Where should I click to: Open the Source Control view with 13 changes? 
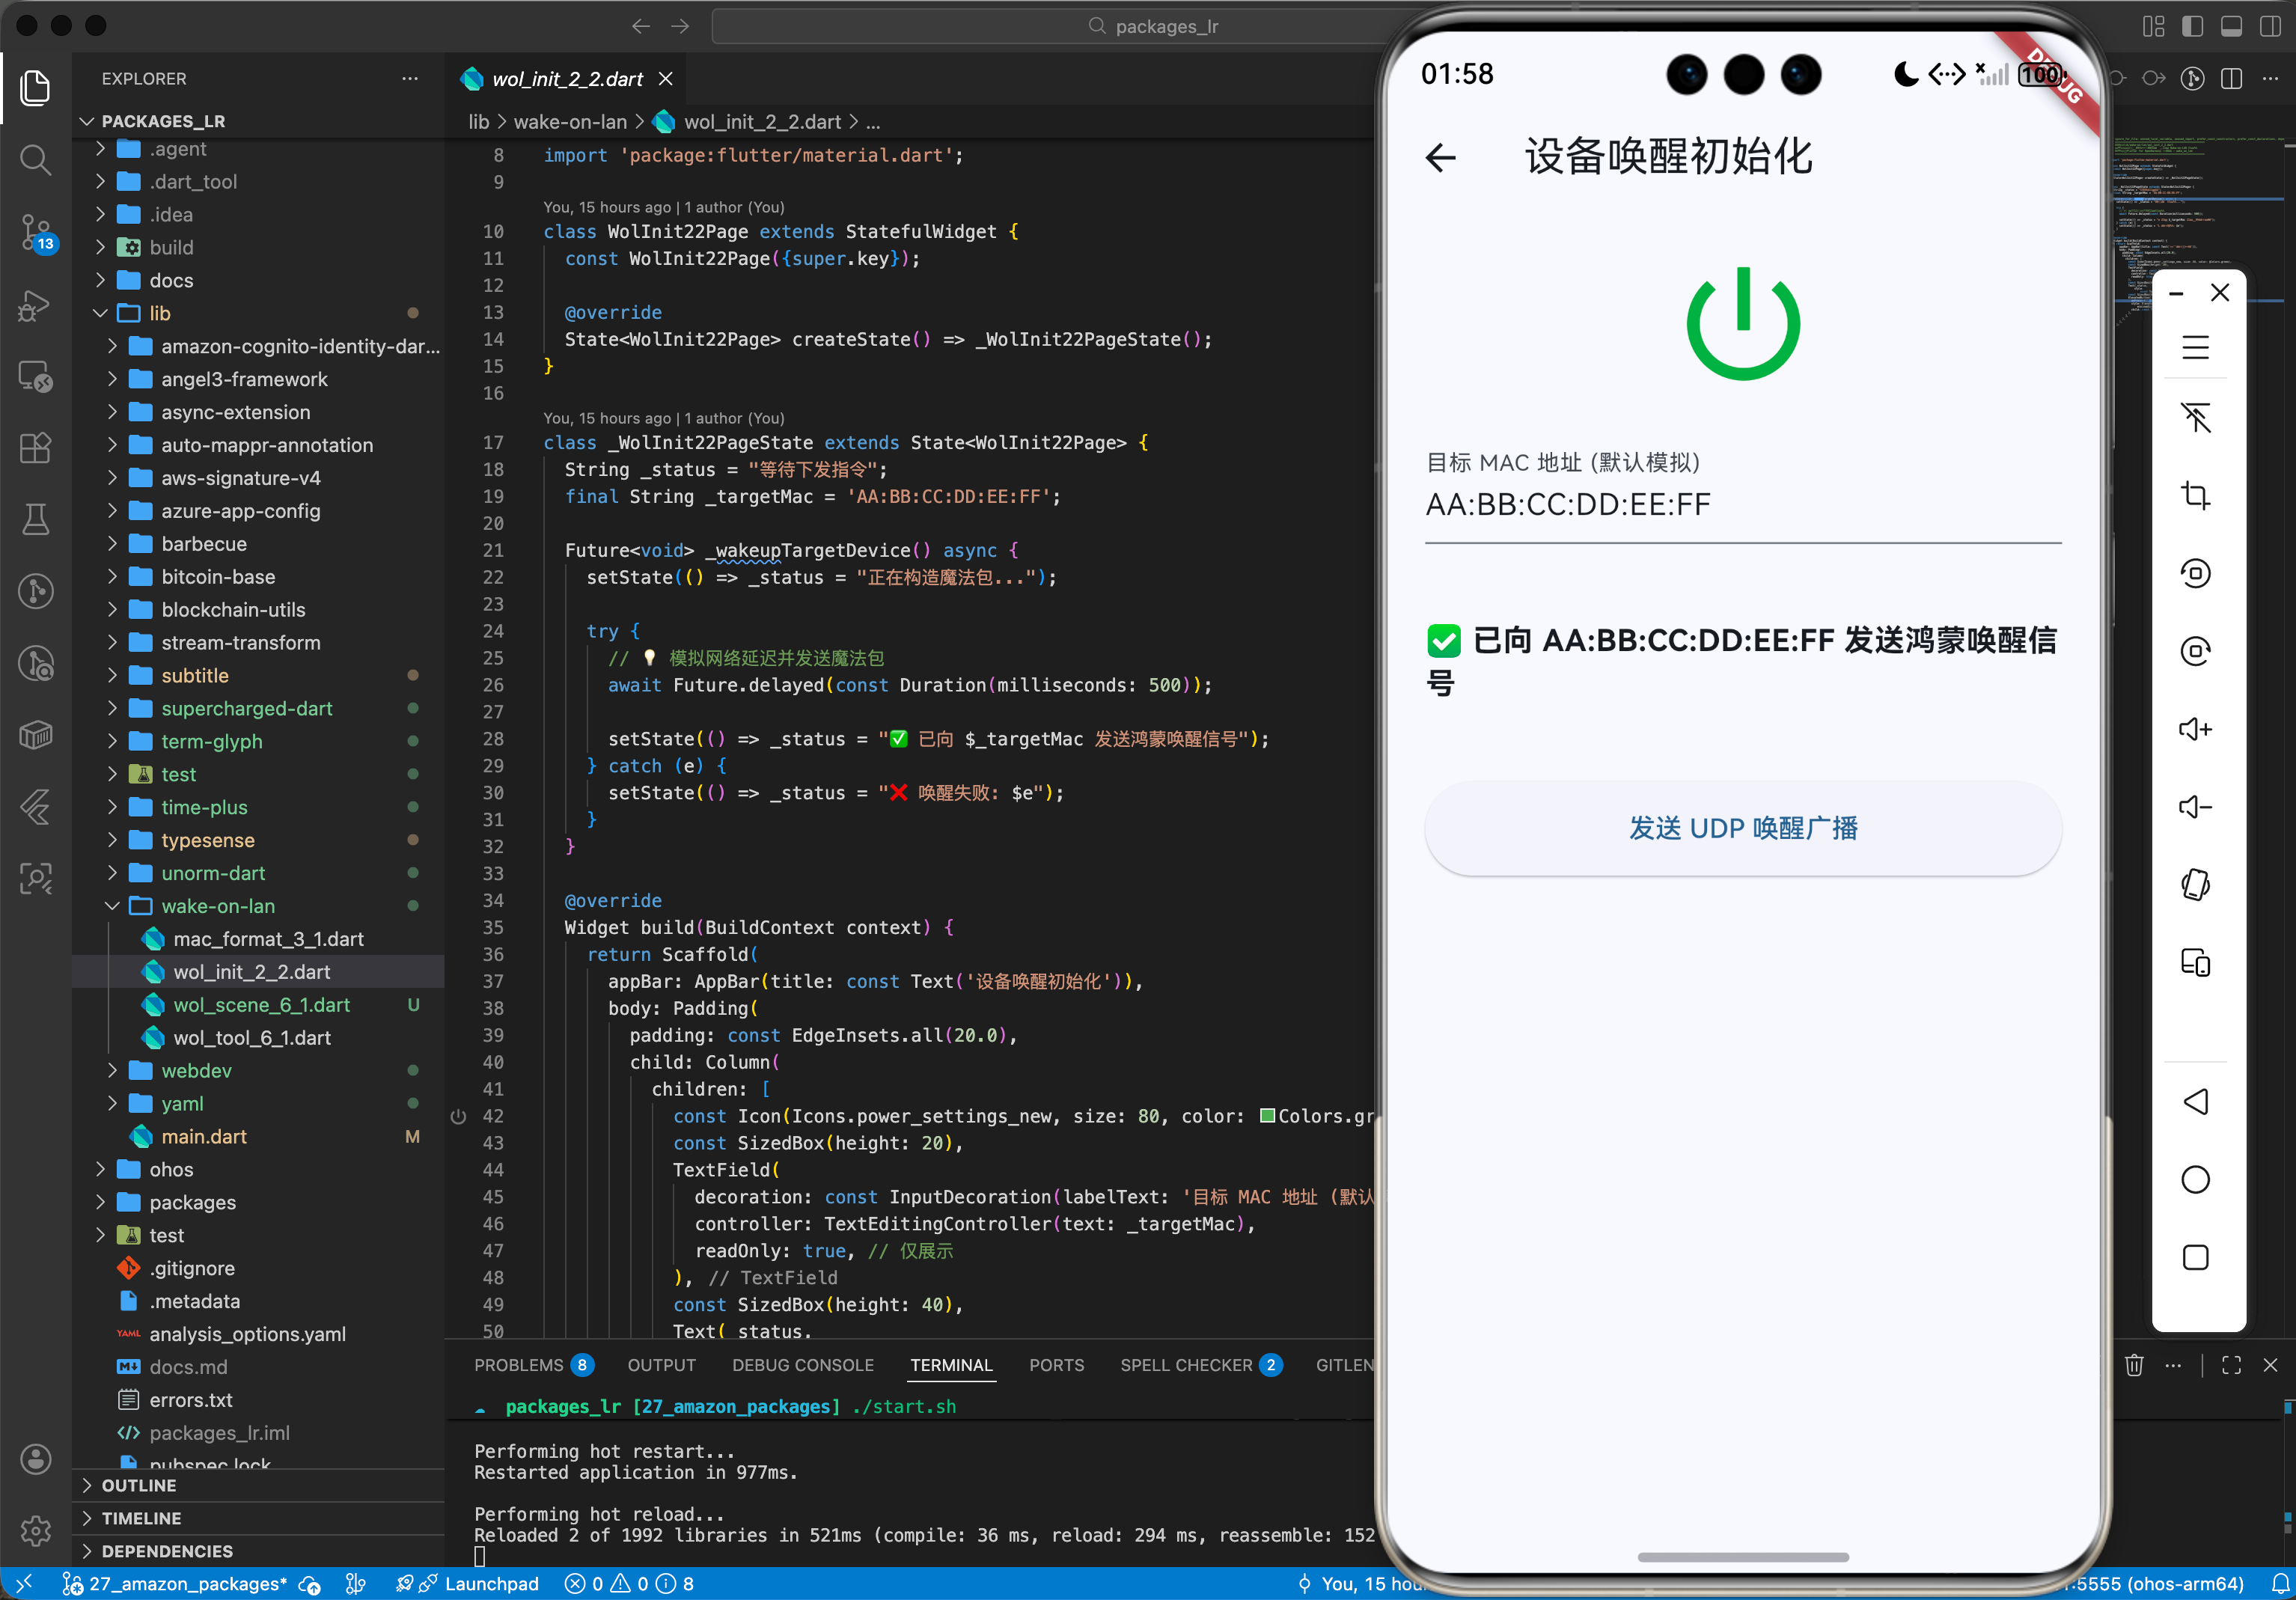click(x=36, y=232)
